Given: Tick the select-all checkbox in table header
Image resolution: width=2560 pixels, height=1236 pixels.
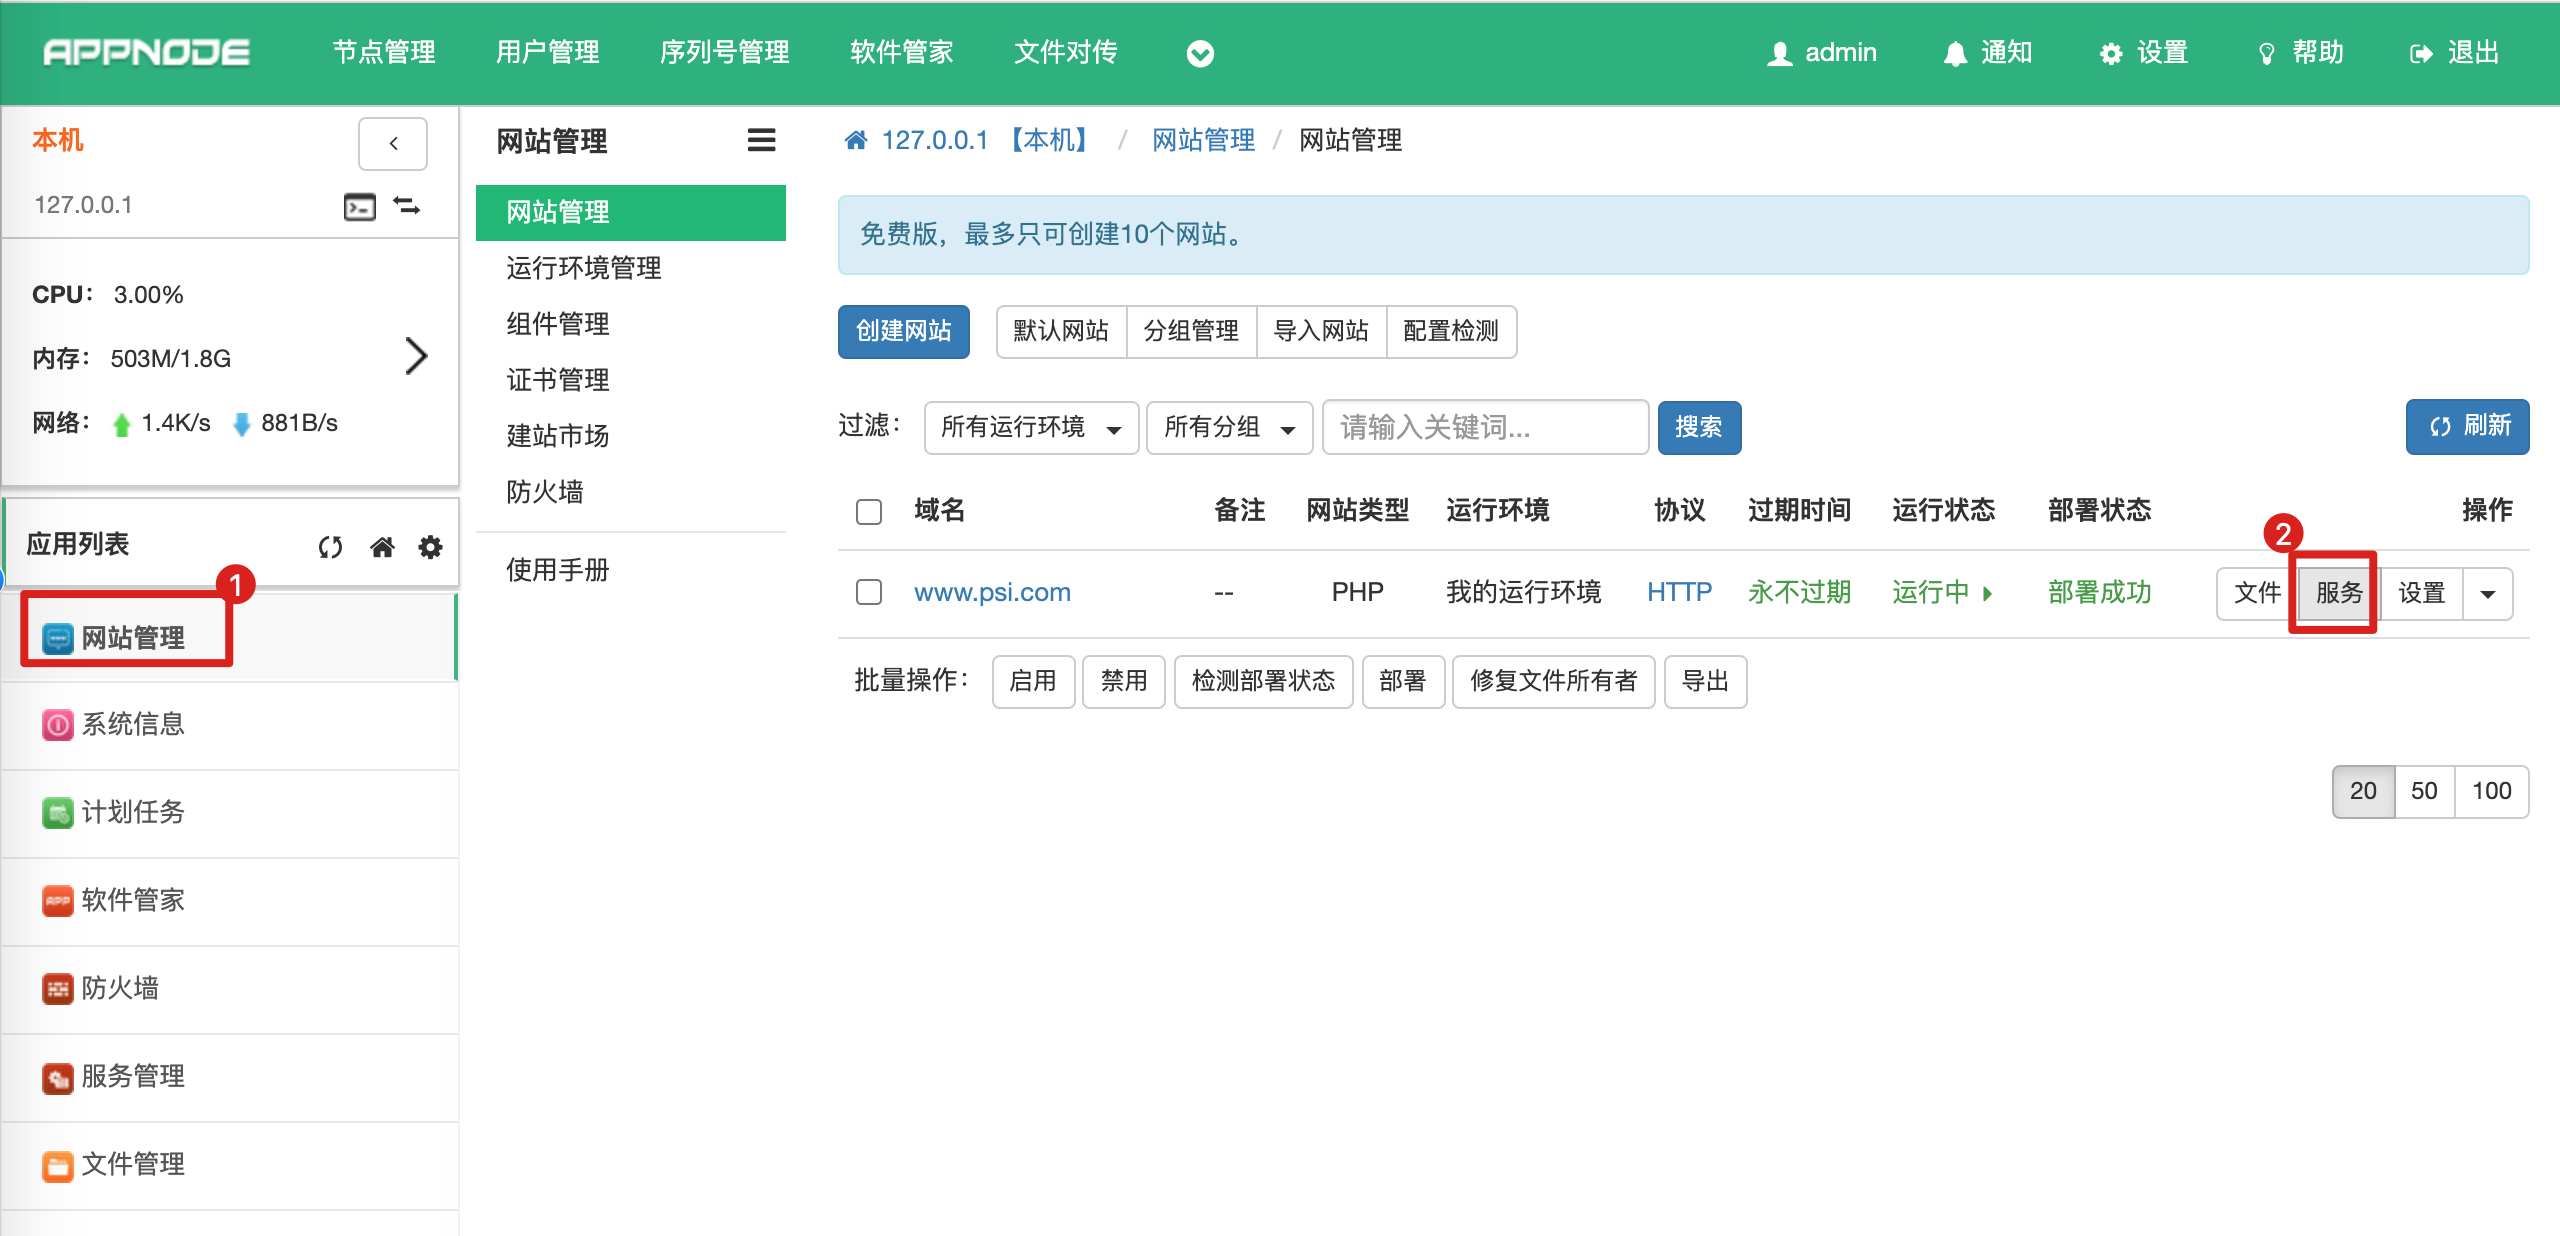Looking at the screenshot, I should (x=869, y=512).
